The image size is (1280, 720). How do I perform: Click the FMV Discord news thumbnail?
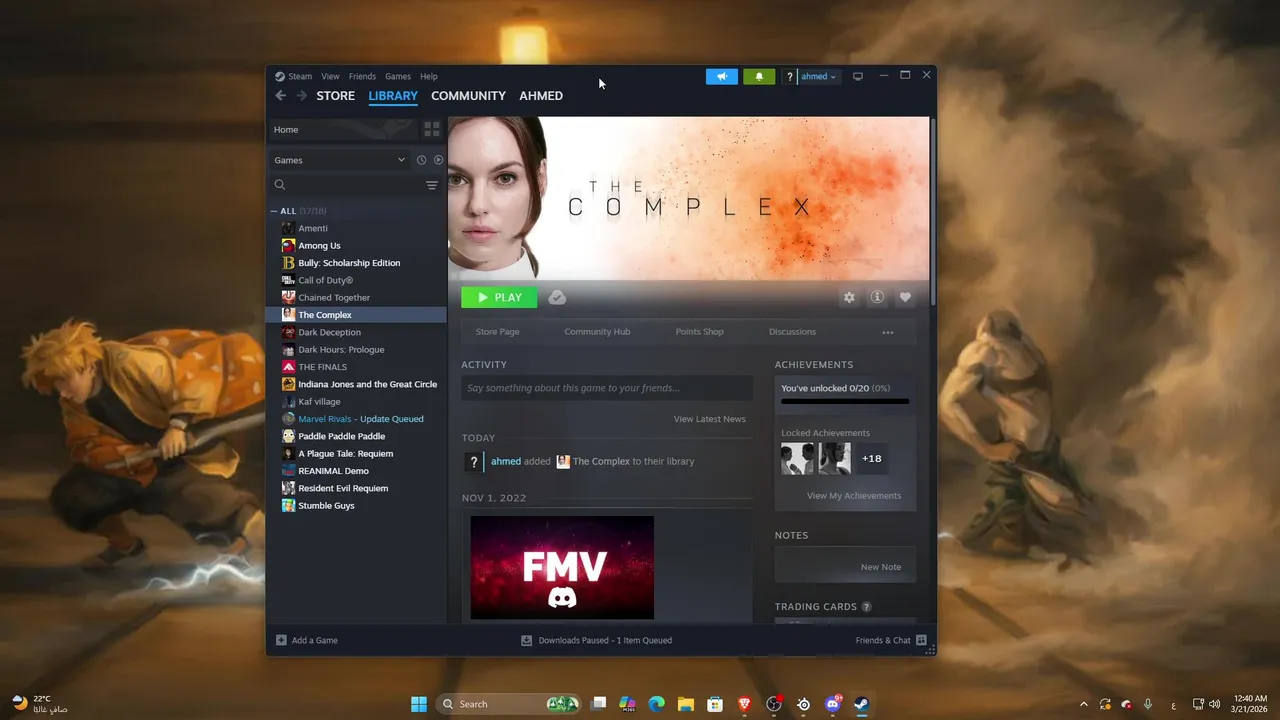click(562, 567)
